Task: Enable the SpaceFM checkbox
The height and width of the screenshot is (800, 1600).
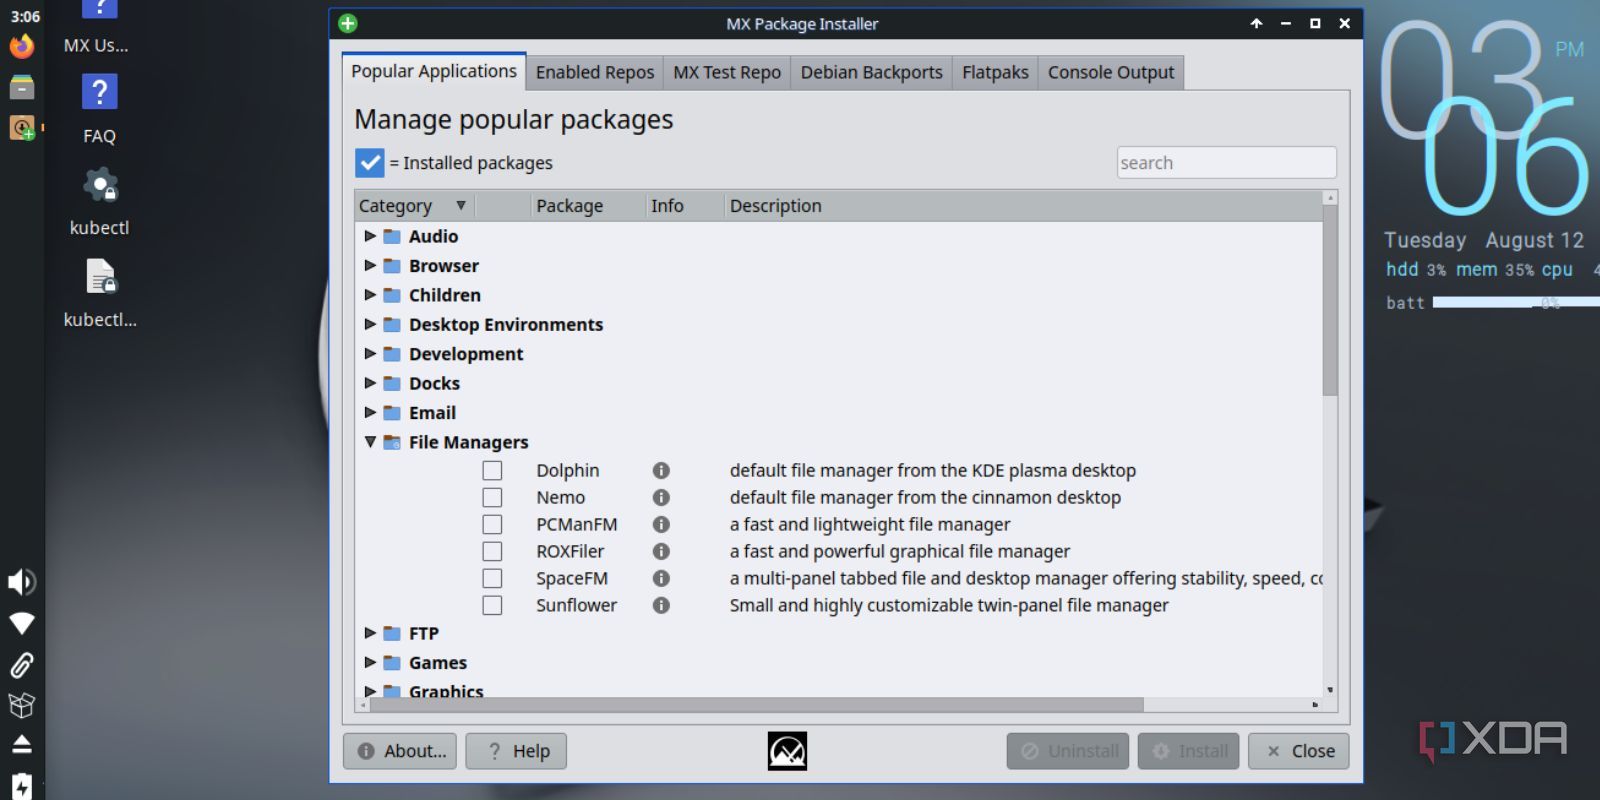Action: point(492,578)
